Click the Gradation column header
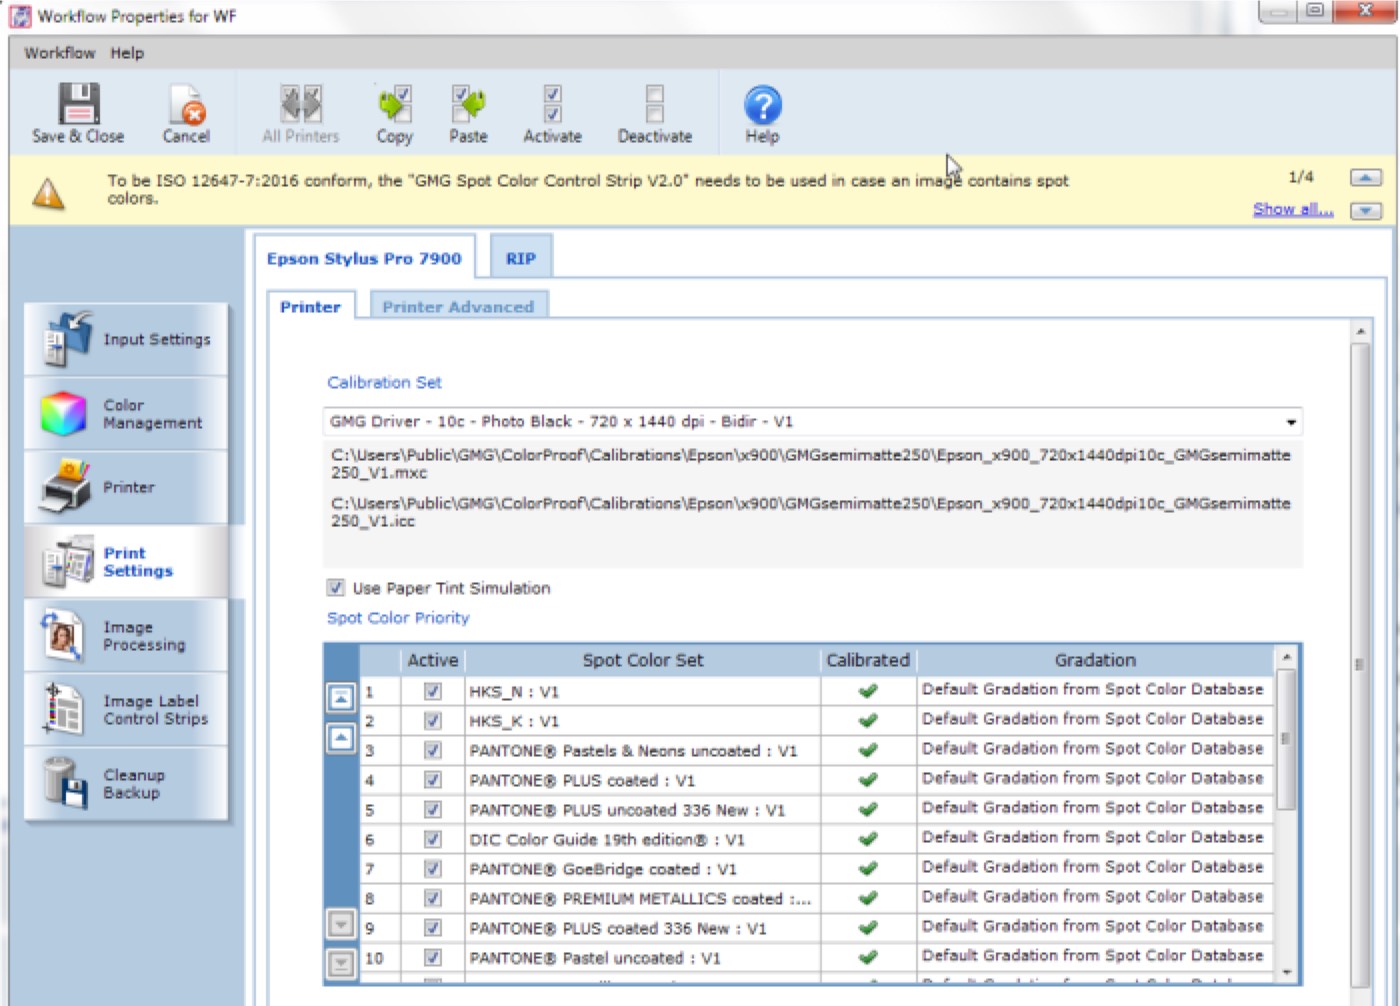Viewport: 1400px width, 1006px height. tap(1095, 660)
